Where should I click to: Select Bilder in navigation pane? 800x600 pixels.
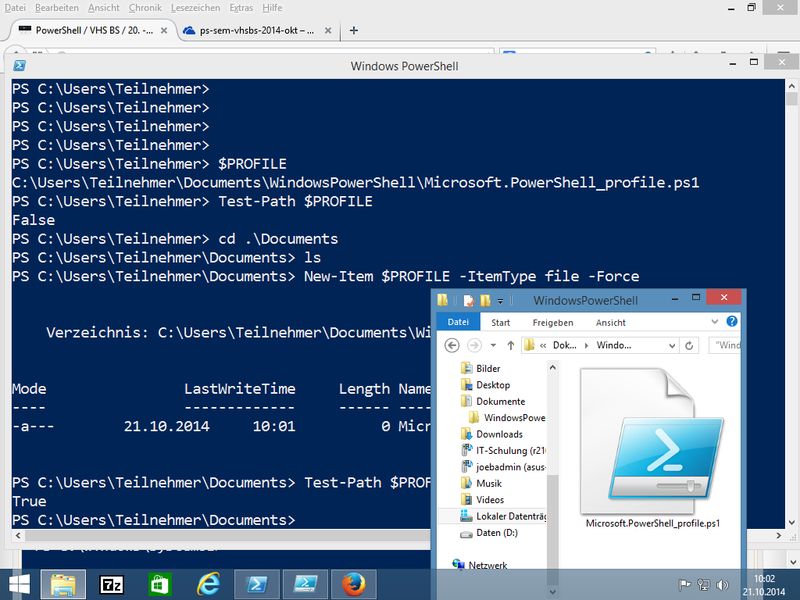coord(488,368)
